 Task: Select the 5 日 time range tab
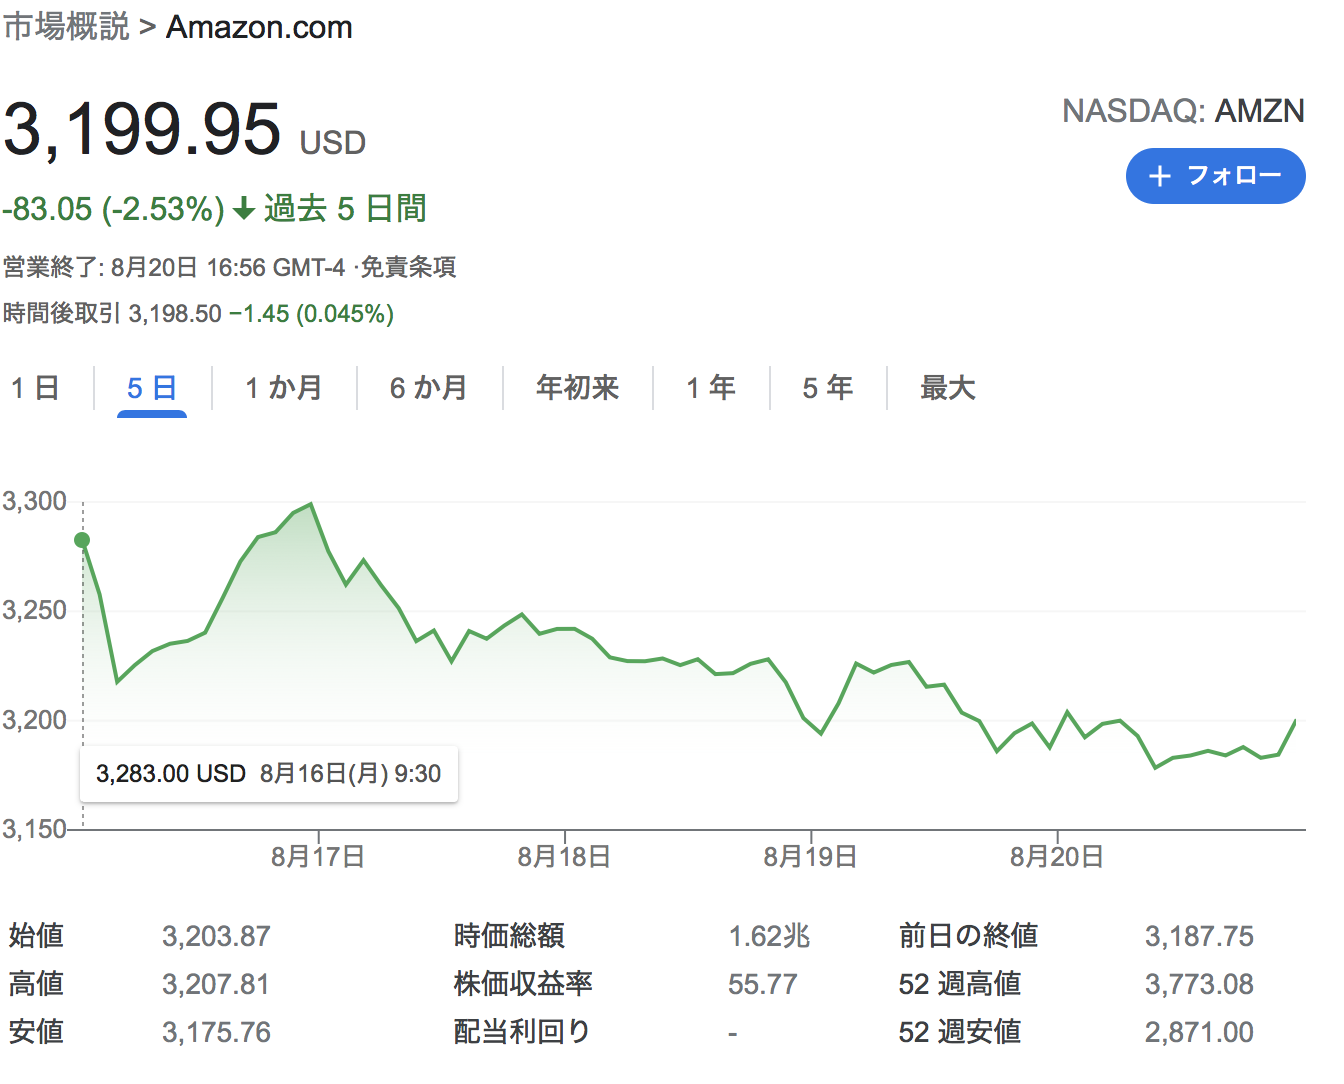[152, 388]
